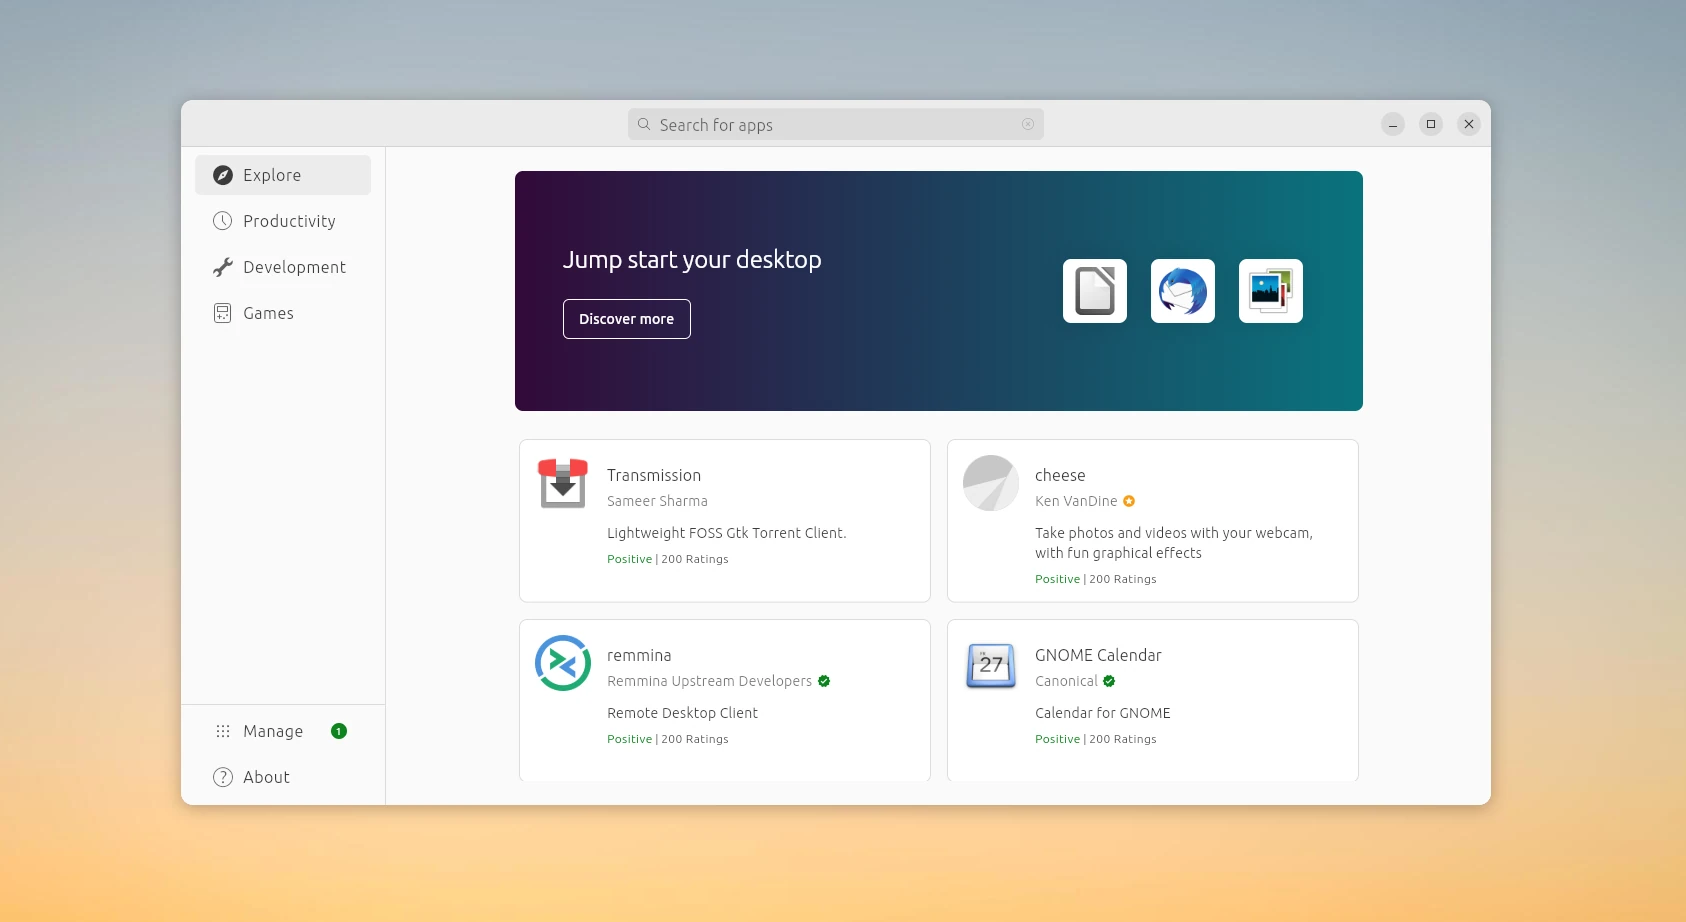Viewport: 1686px width, 922px height.
Task: Open the Productivity category
Action: pos(283,221)
